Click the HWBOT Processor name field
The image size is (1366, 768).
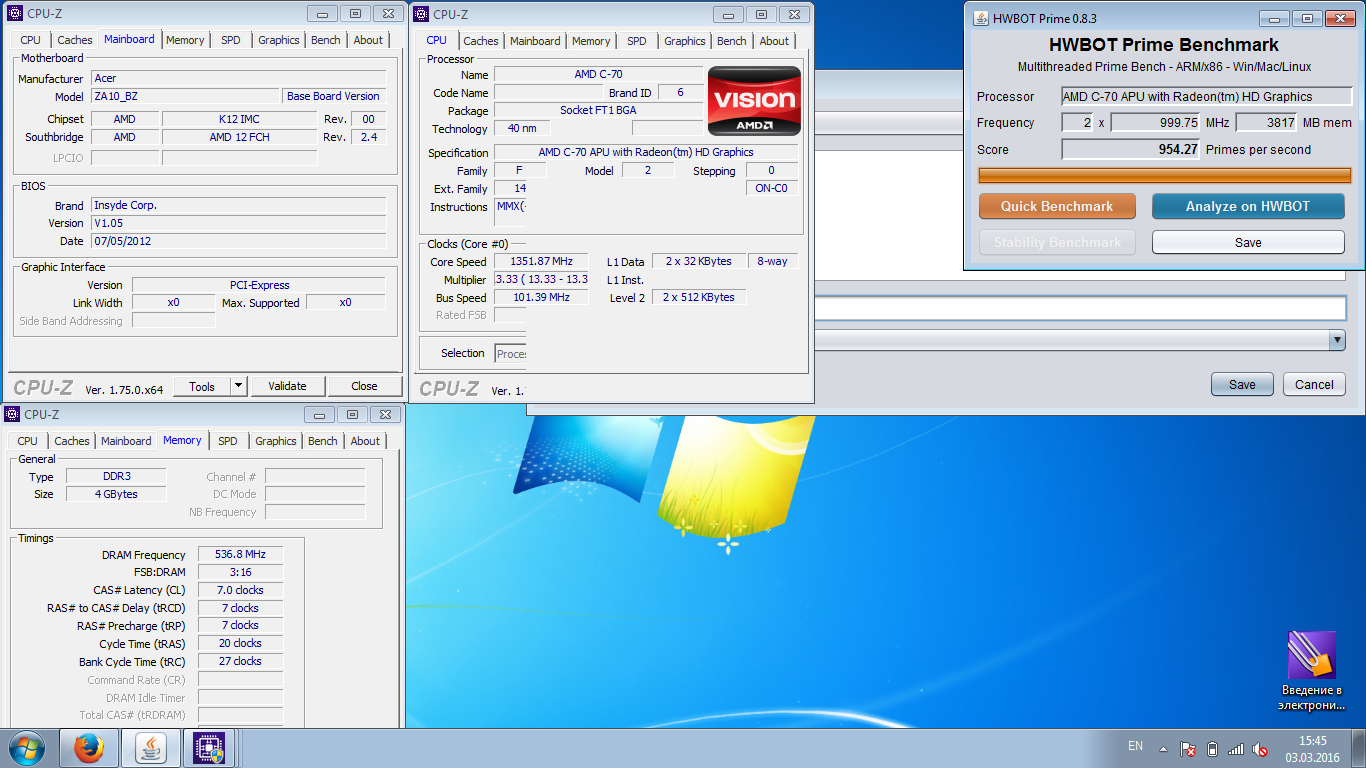pyautogui.click(x=1207, y=97)
